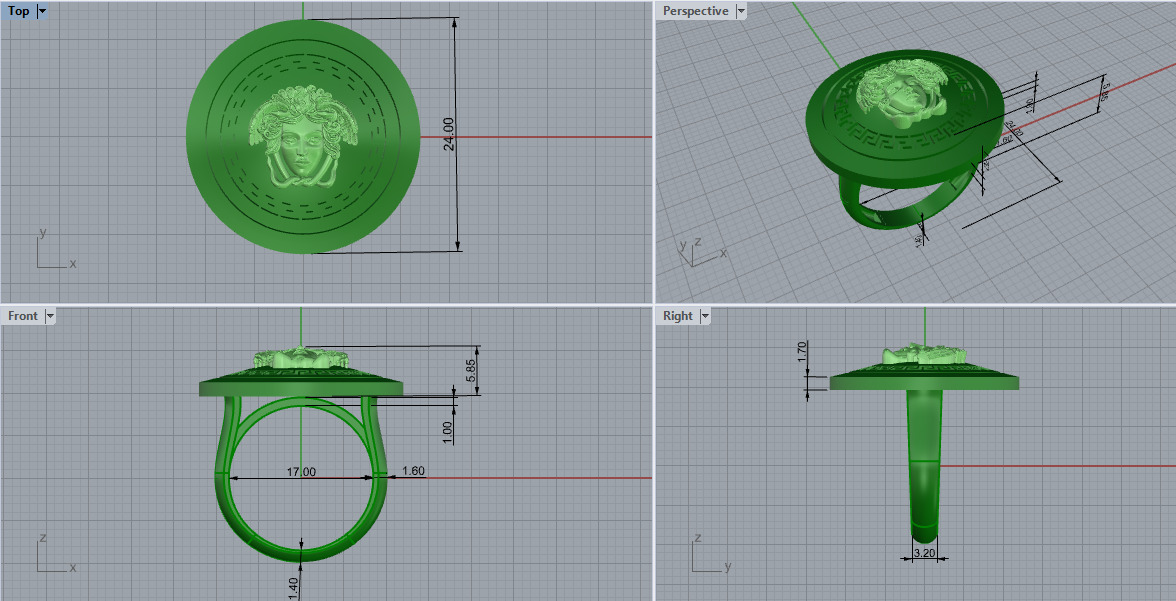The width and height of the screenshot is (1176, 601).
Task: Select the 17.00 inner diameter dimension
Action: pos(301,471)
